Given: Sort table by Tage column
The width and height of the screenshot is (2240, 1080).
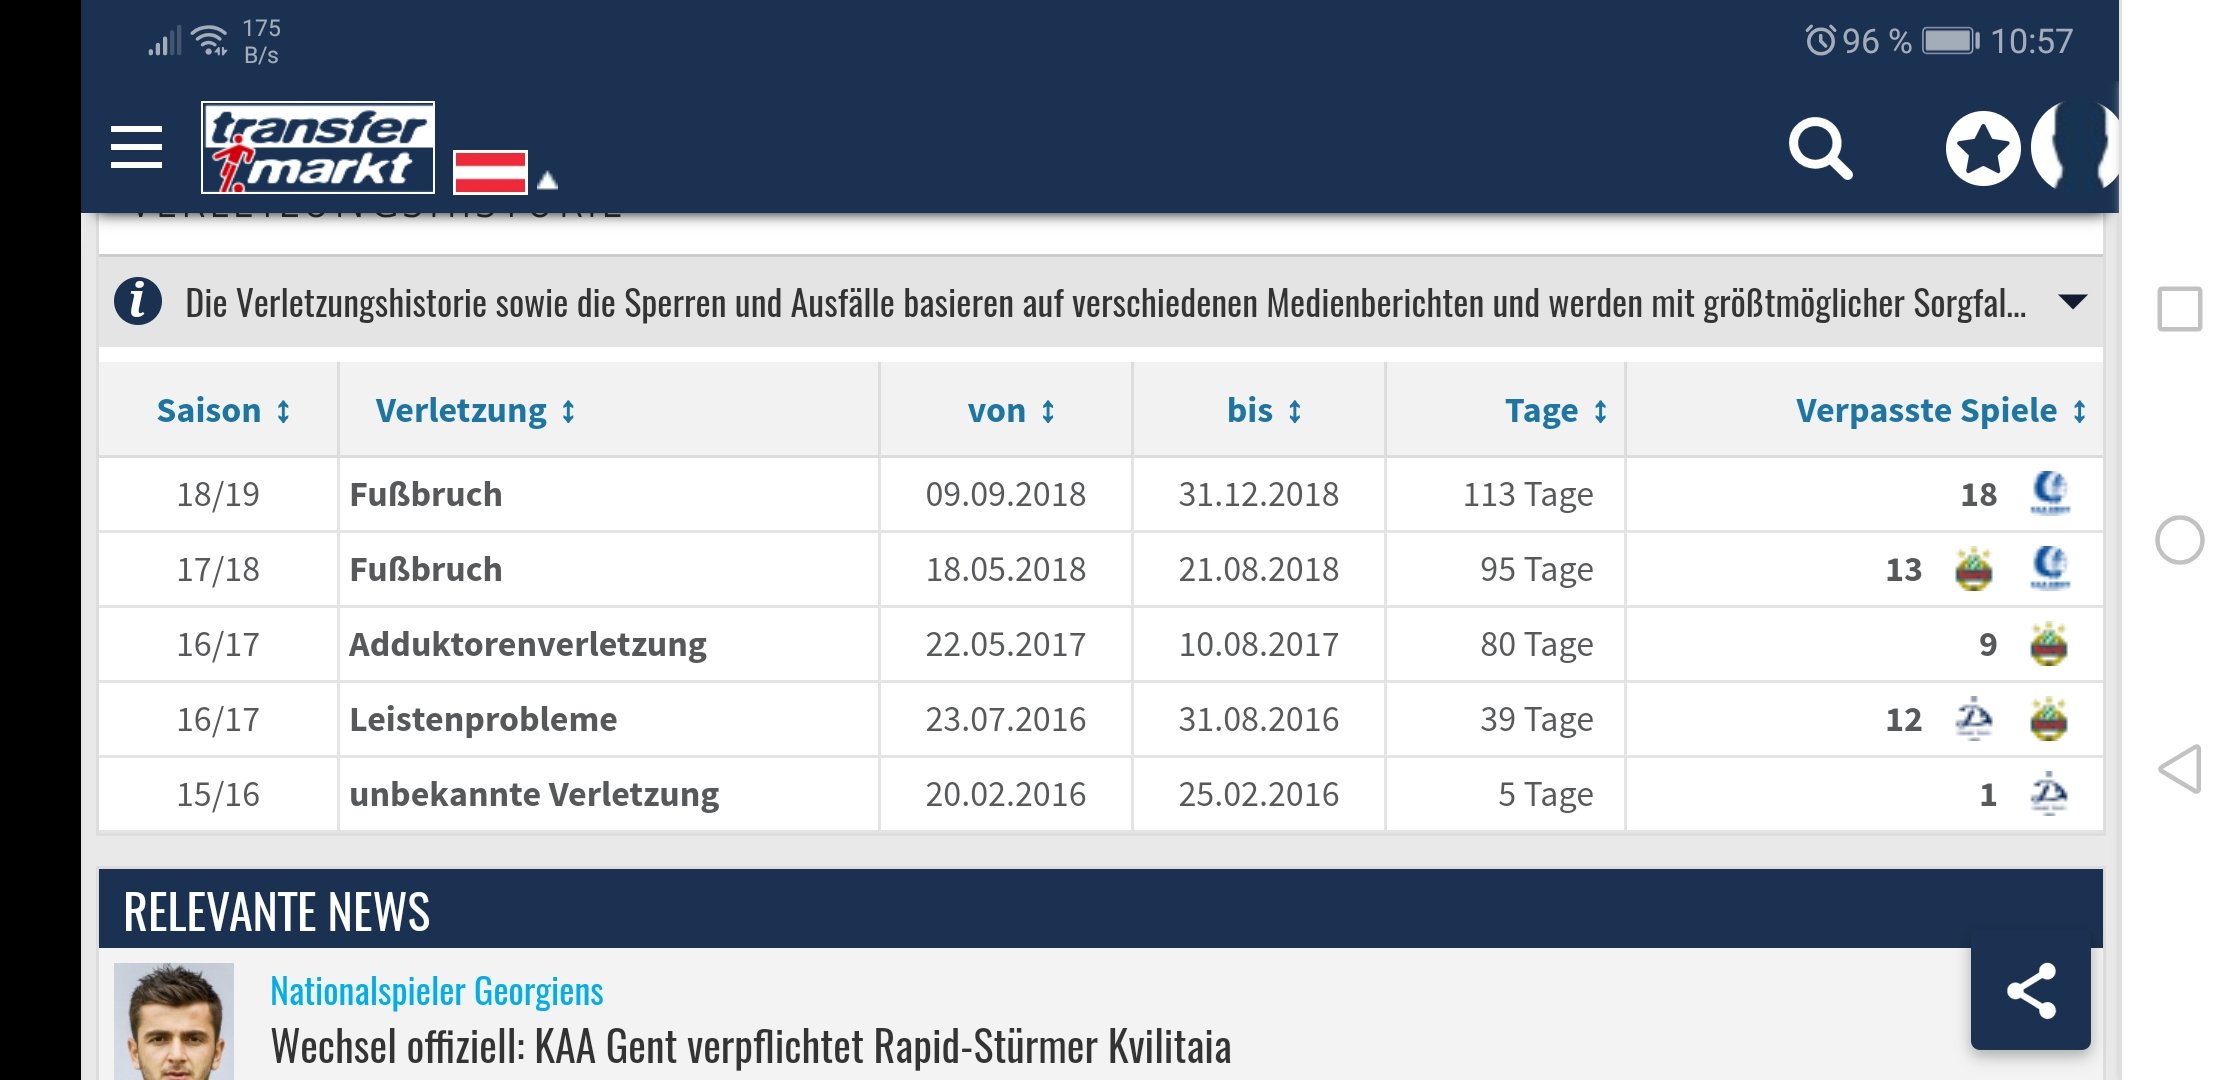Looking at the screenshot, I should pyautogui.click(x=1556, y=411).
